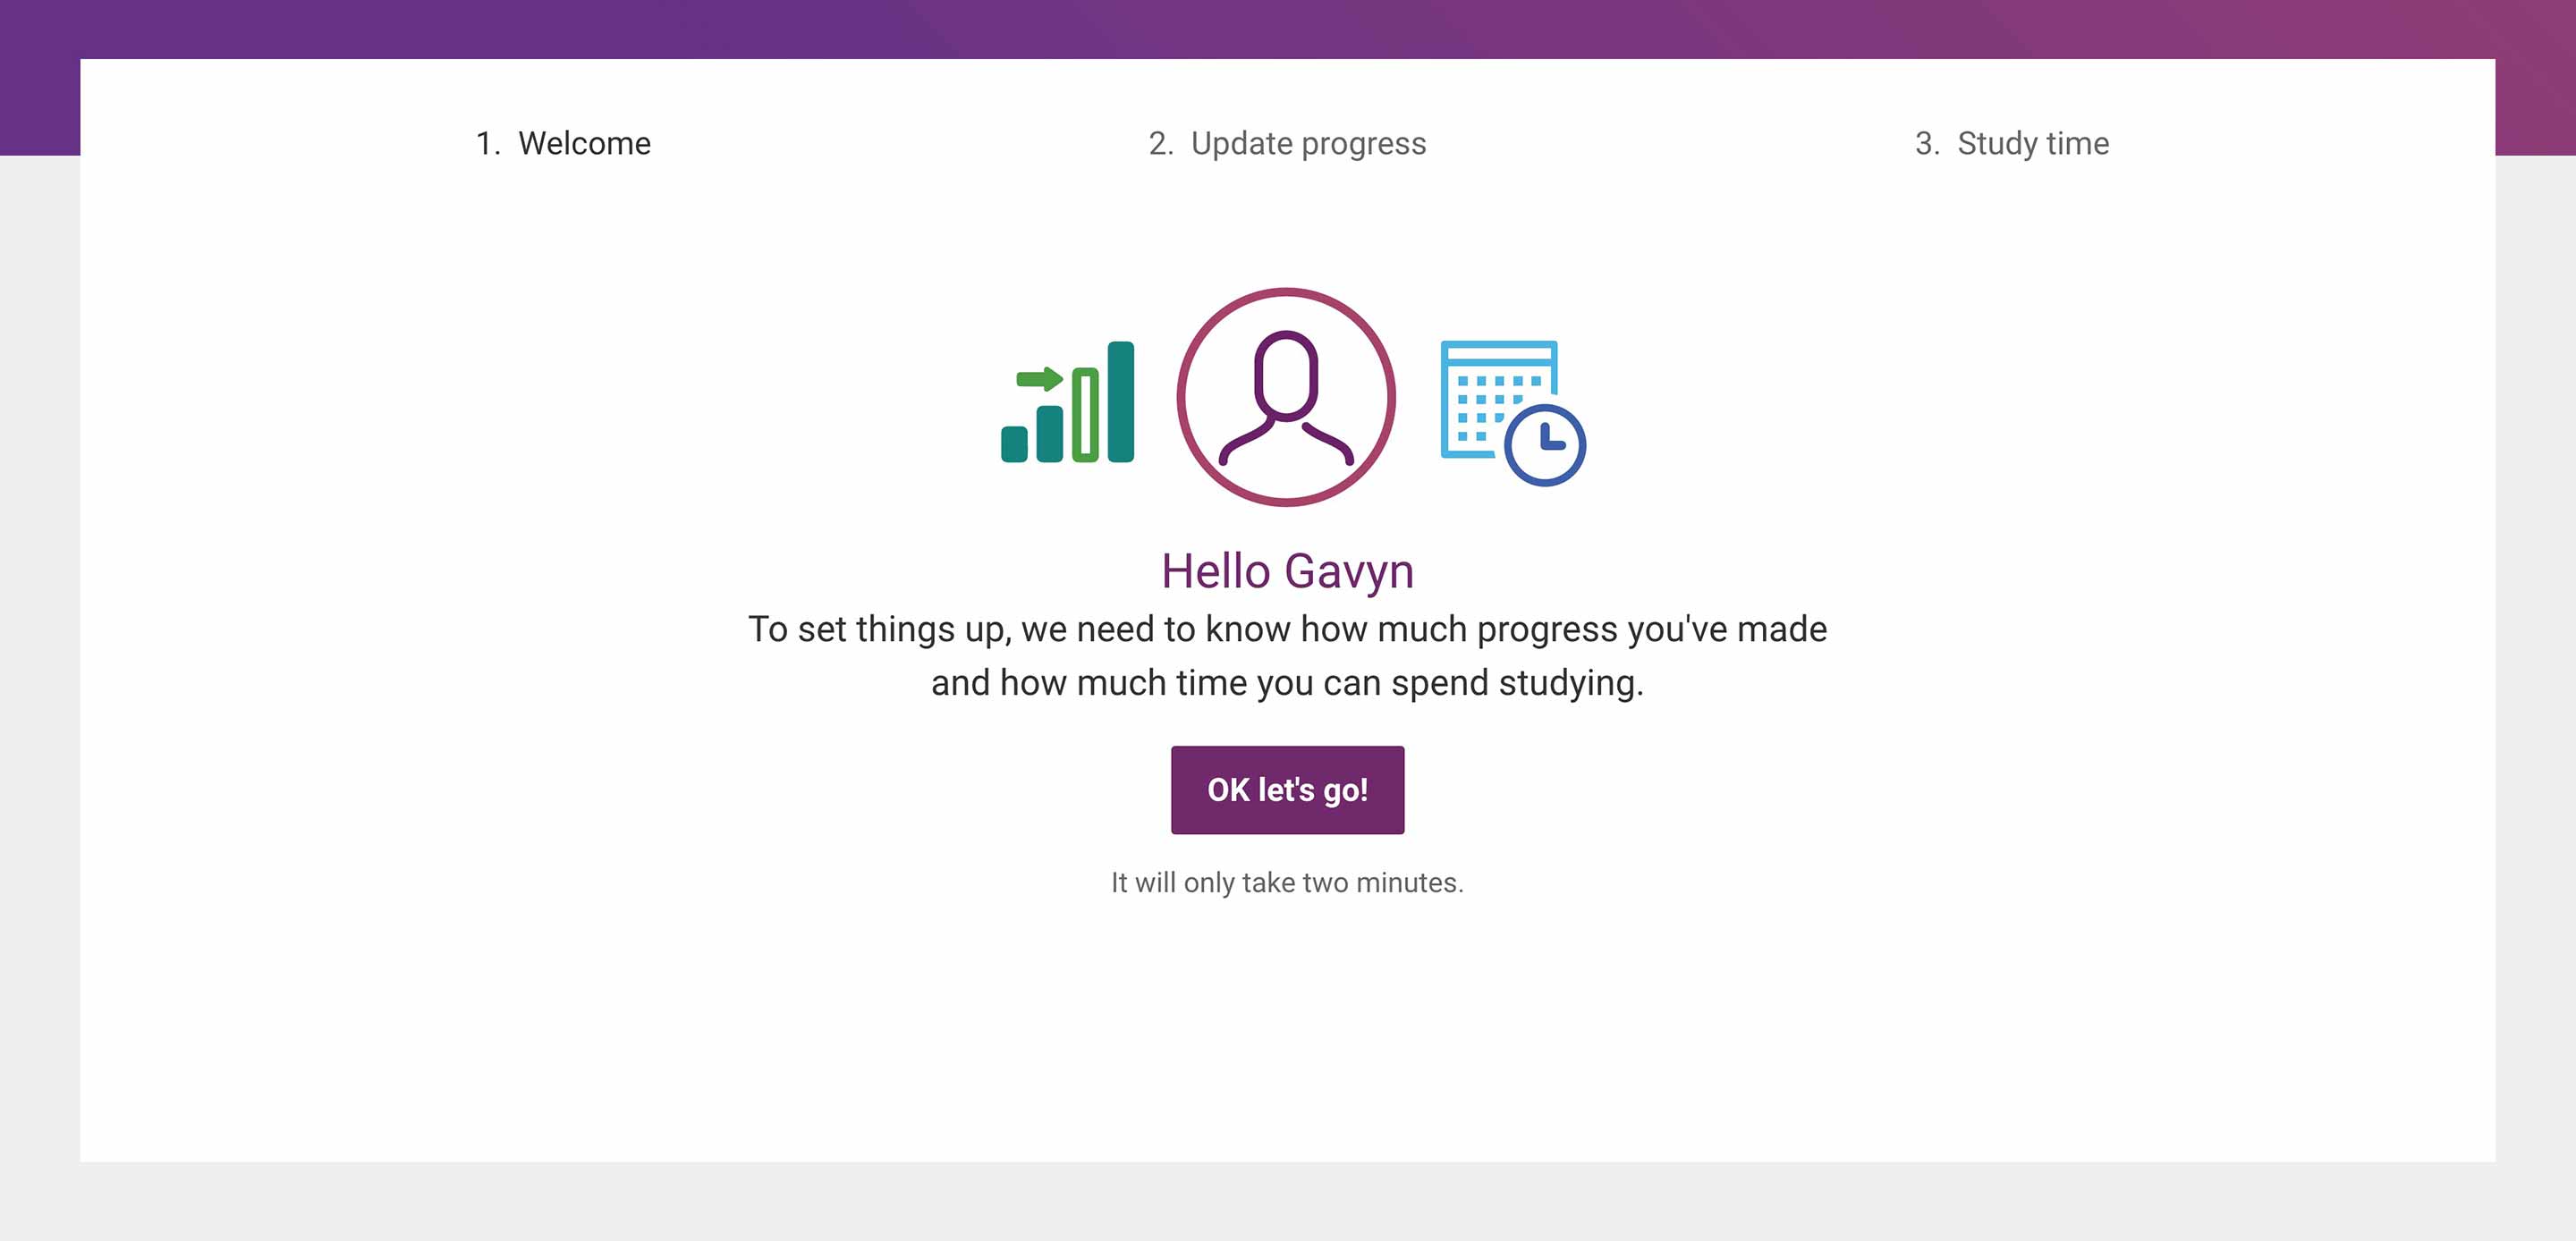Open the Study time step
Viewport: 2576px width, 1241px height.
(x=2012, y=144)
